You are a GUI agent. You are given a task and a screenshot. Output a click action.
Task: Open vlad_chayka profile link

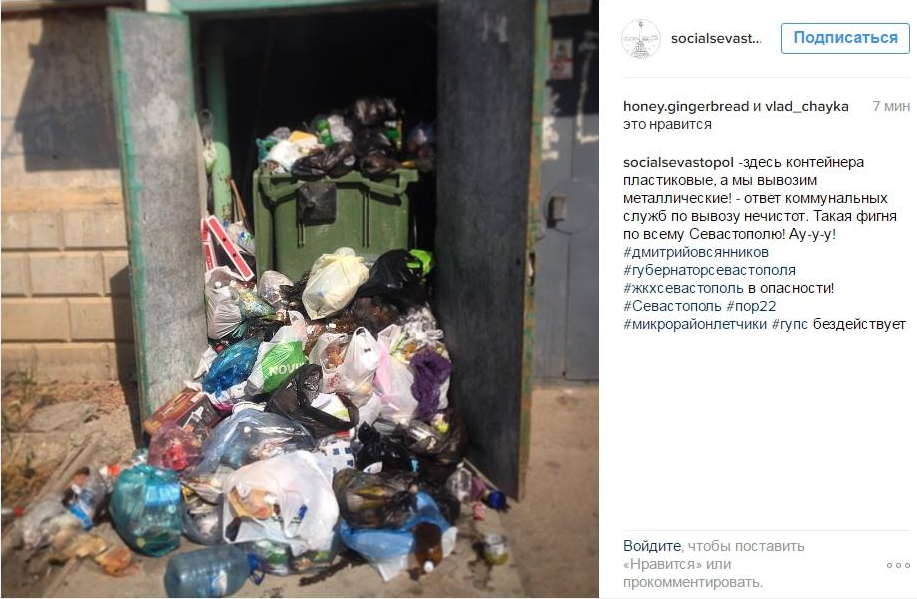pos(806,106)
